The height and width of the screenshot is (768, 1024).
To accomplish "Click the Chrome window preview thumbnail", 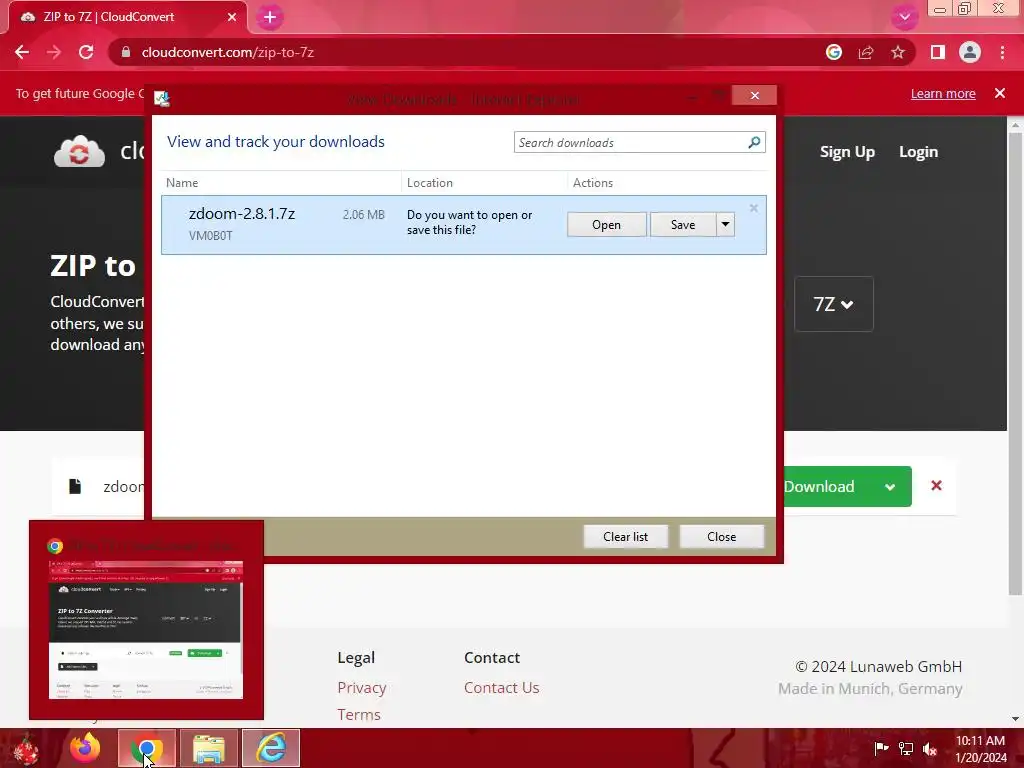I will click(146, 630).
